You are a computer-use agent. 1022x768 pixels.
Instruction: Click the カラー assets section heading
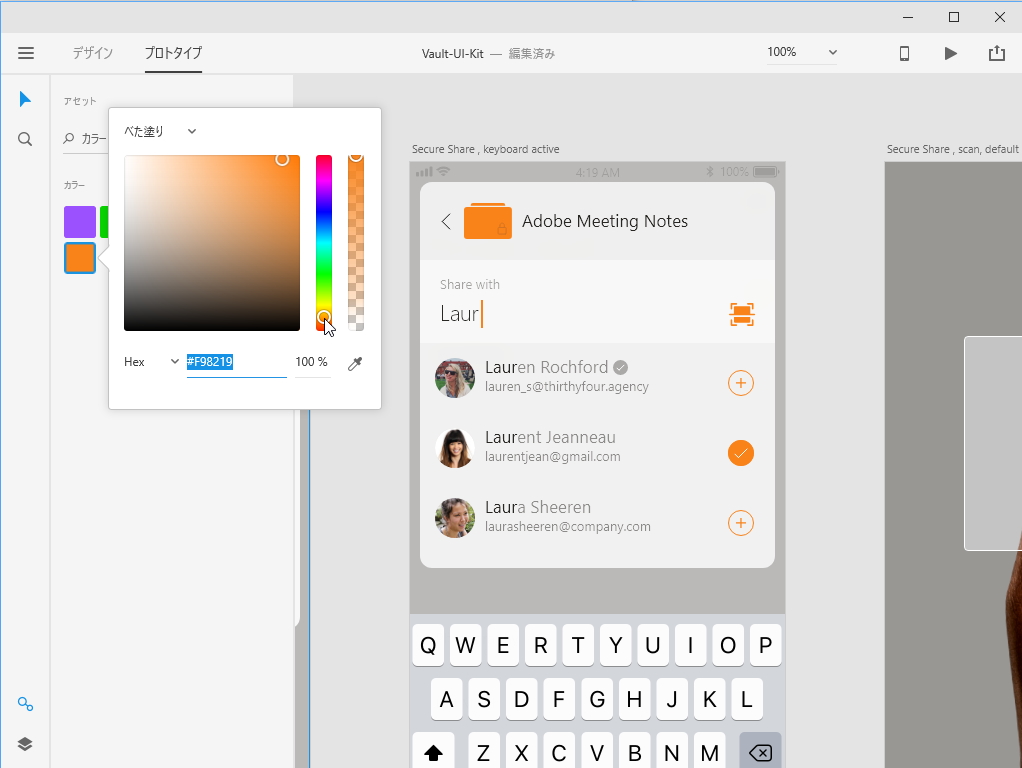tap(74, 185)
